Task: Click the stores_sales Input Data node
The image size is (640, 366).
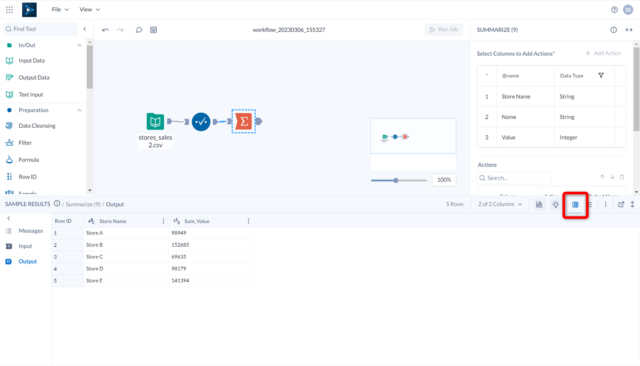Action: click(x=155, y=121)
